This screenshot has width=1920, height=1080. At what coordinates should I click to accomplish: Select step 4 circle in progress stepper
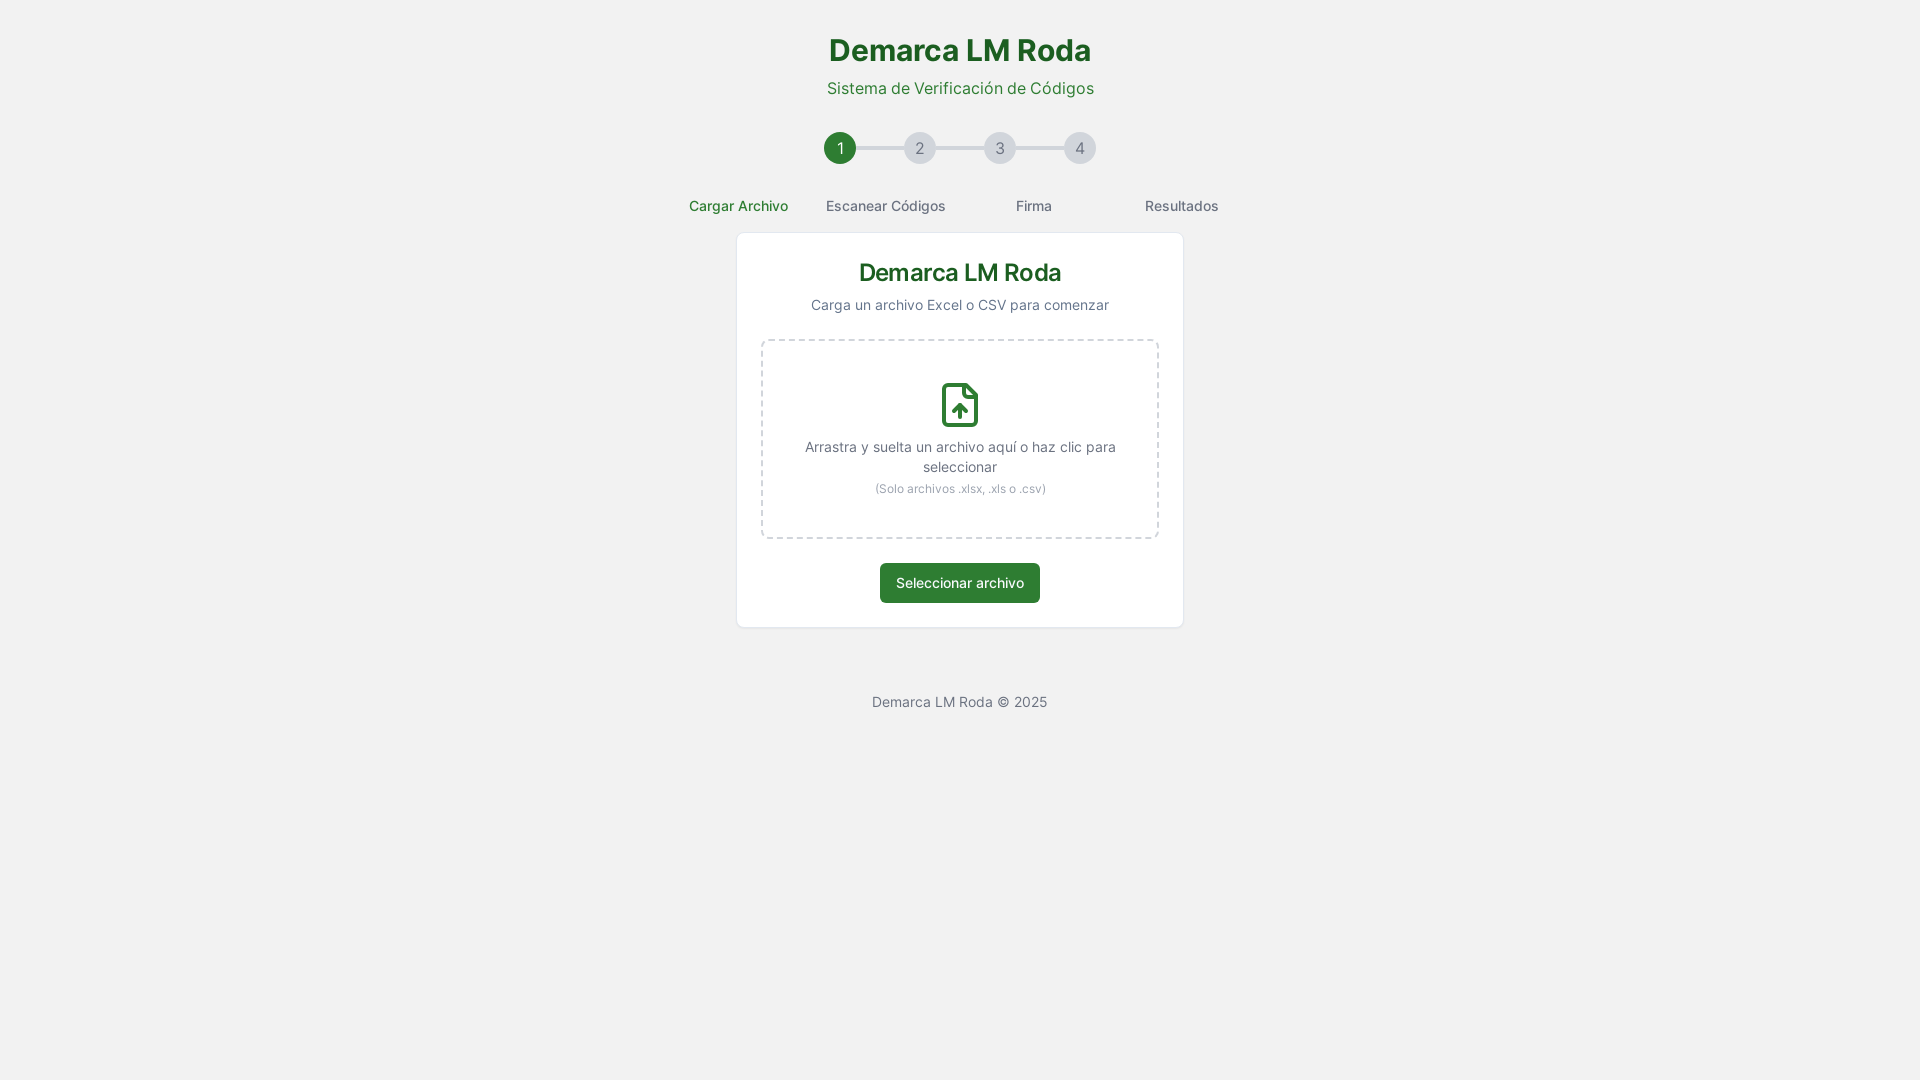tap(1080, 148)
